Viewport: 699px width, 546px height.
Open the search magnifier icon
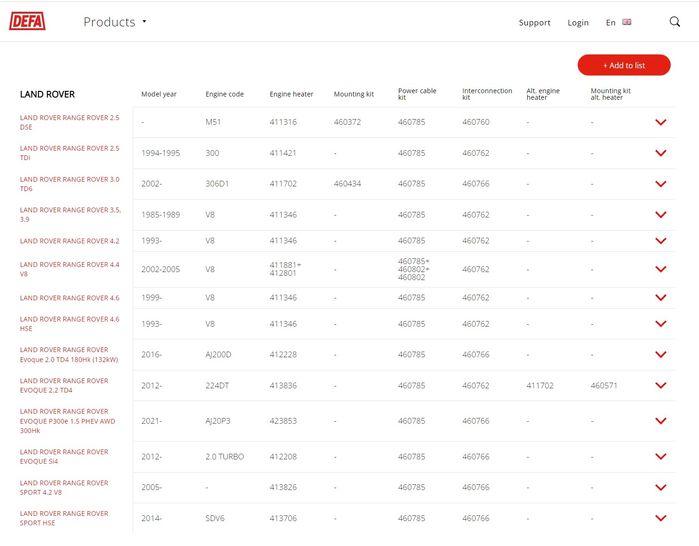[x=674, y=21]
